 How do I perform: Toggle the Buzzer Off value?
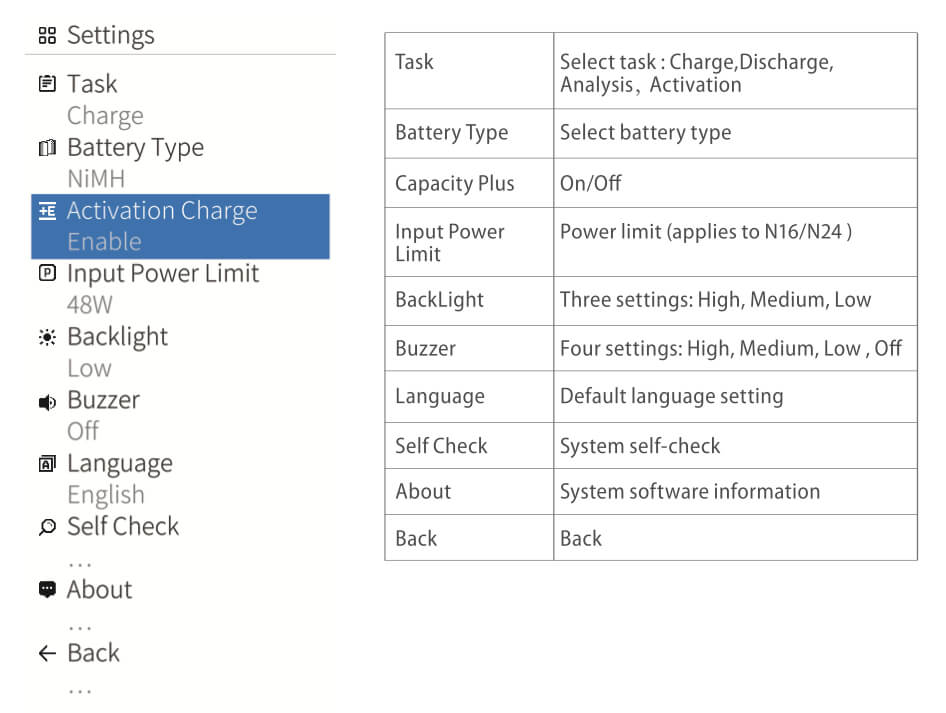click(83, 431)
